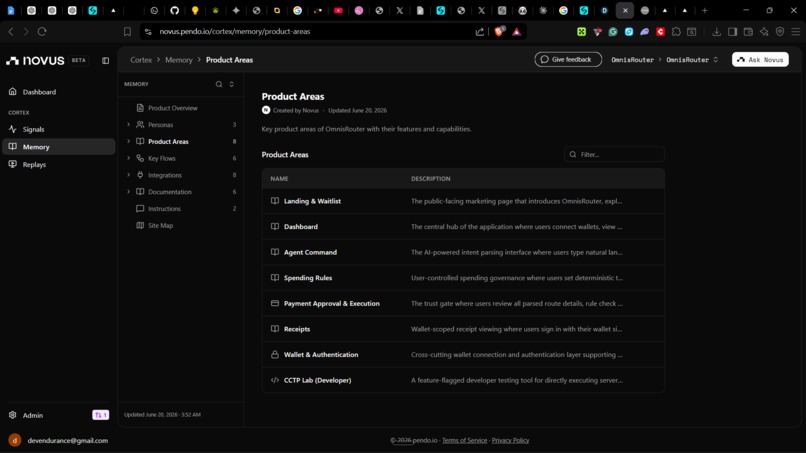
Task: Switch to the YouTube browser tab
Action: [x=338, y=10]
